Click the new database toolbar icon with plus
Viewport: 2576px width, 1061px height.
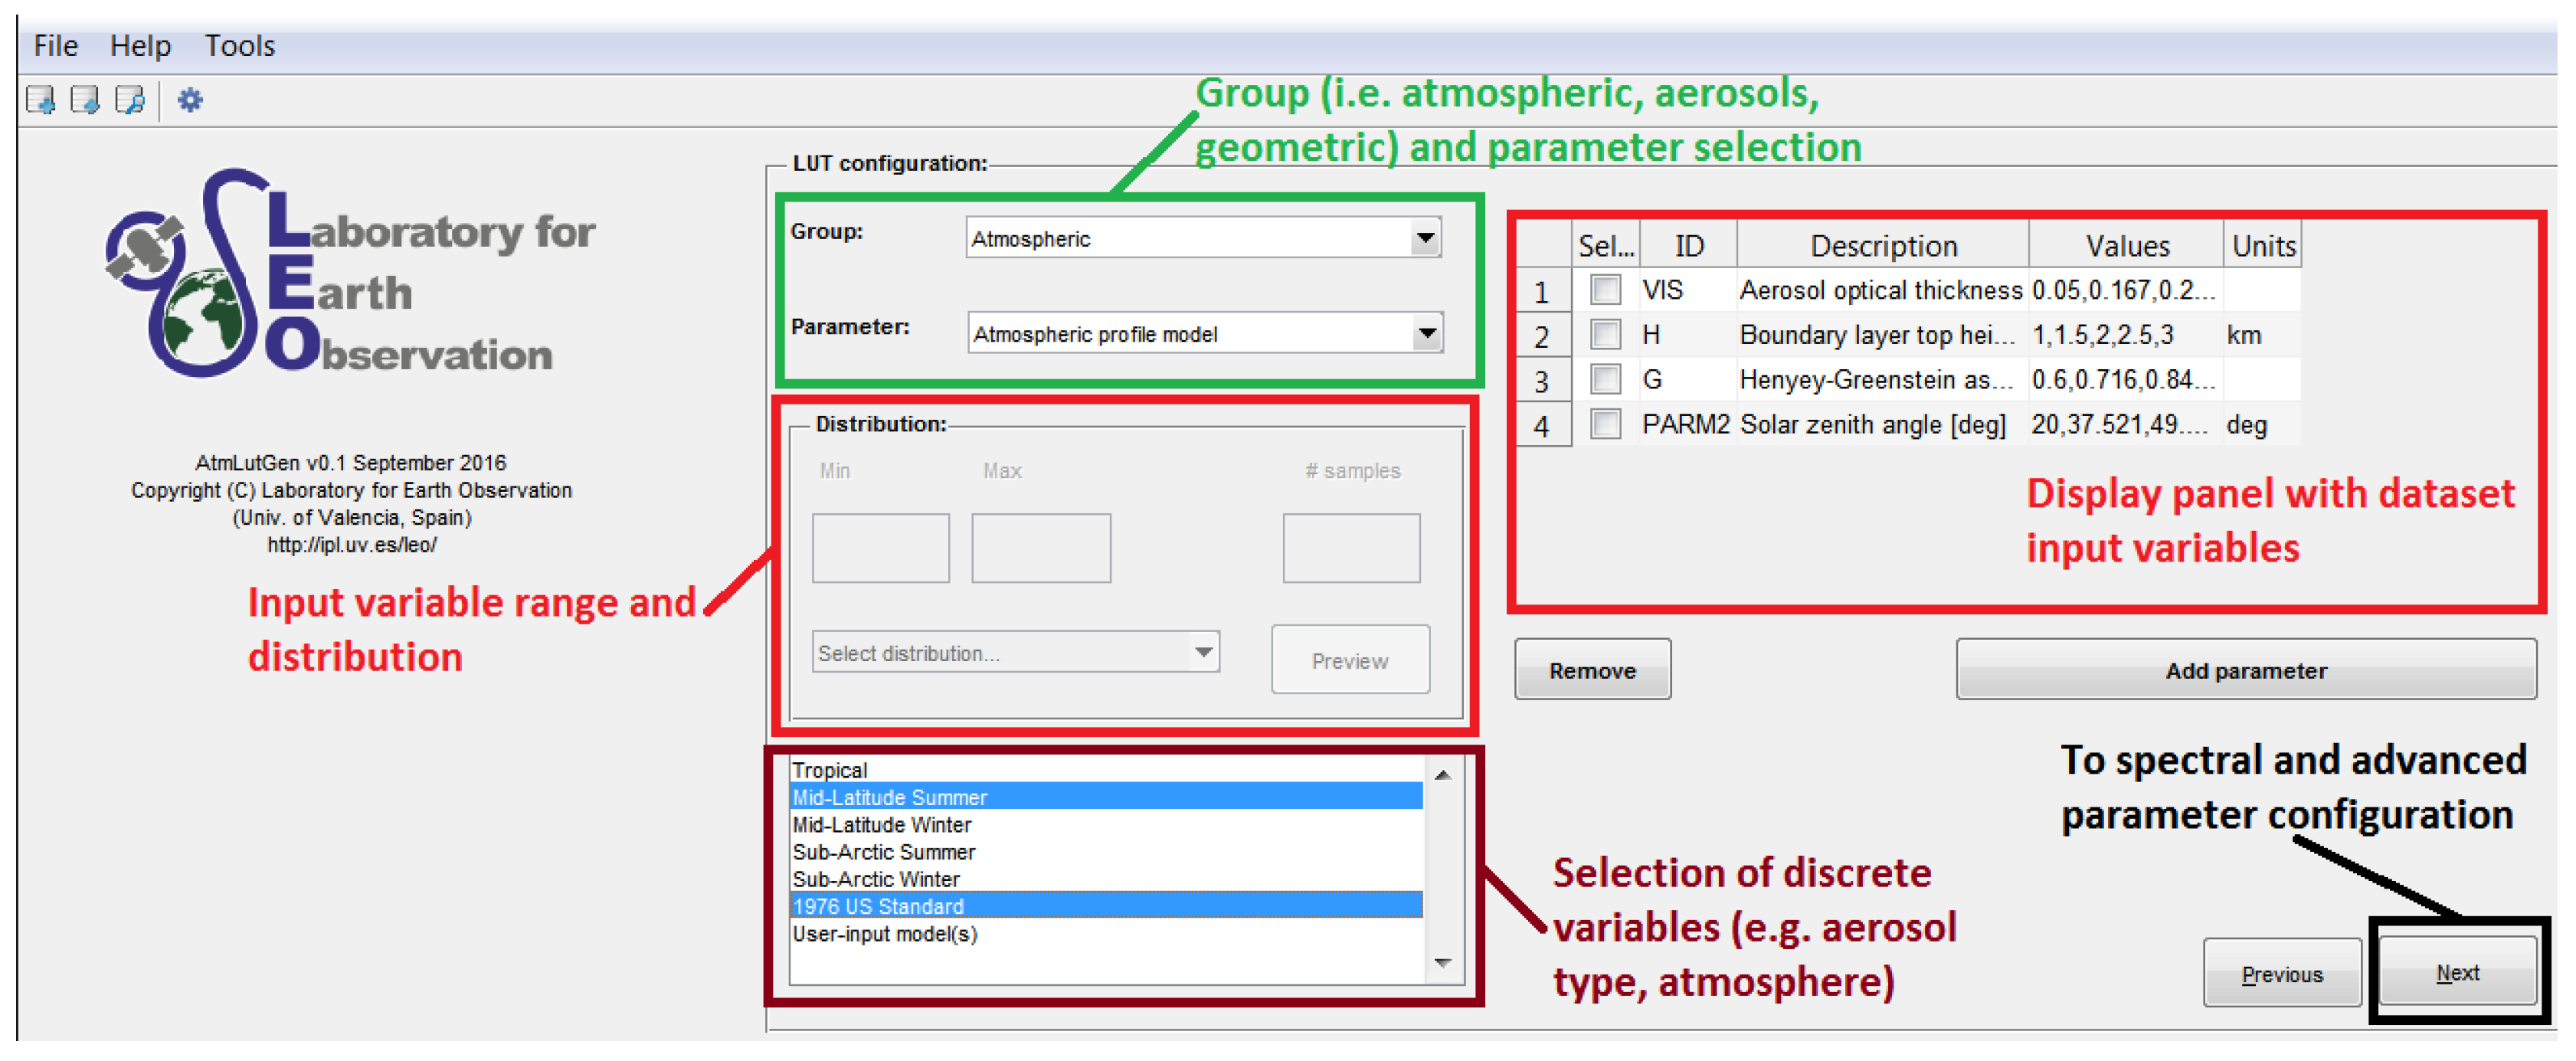coord(41,100)
